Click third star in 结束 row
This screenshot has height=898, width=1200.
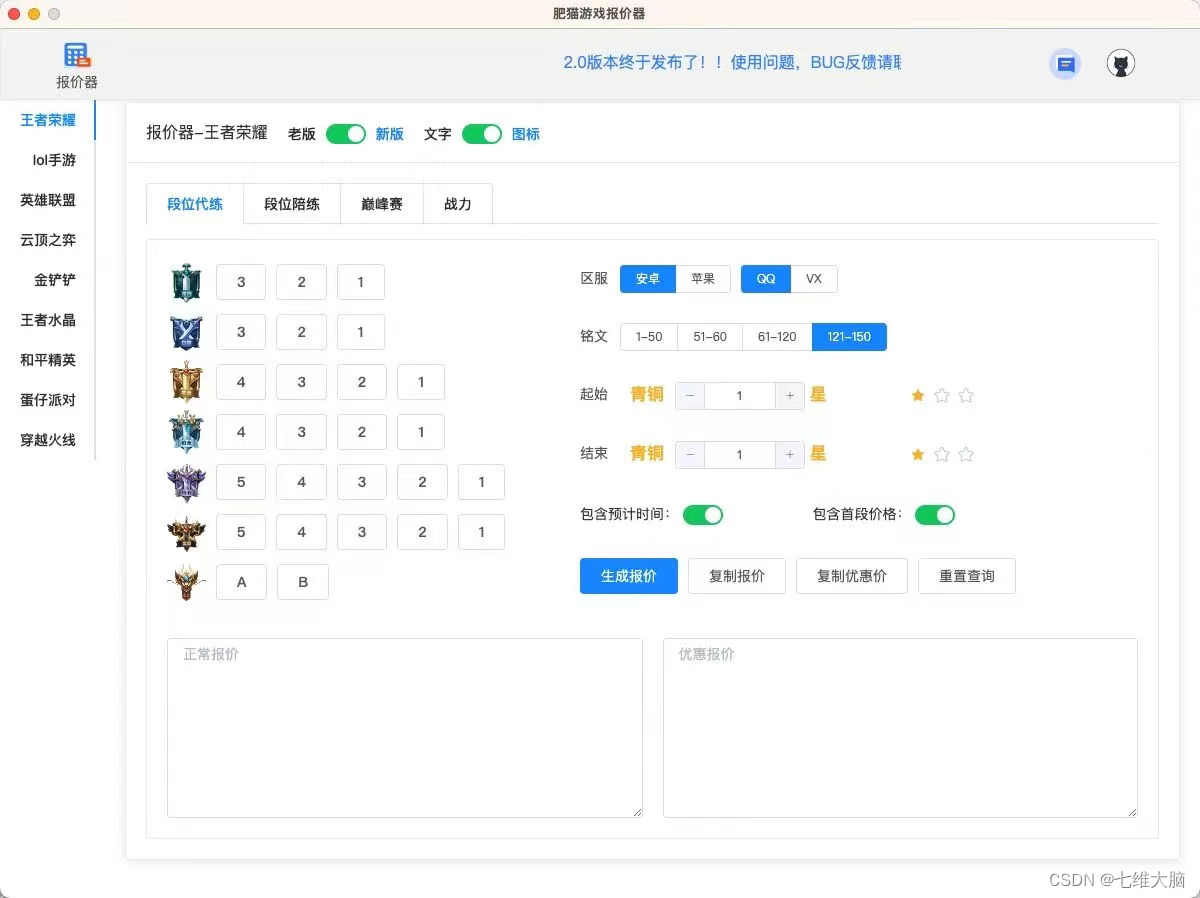click(966, 454)
